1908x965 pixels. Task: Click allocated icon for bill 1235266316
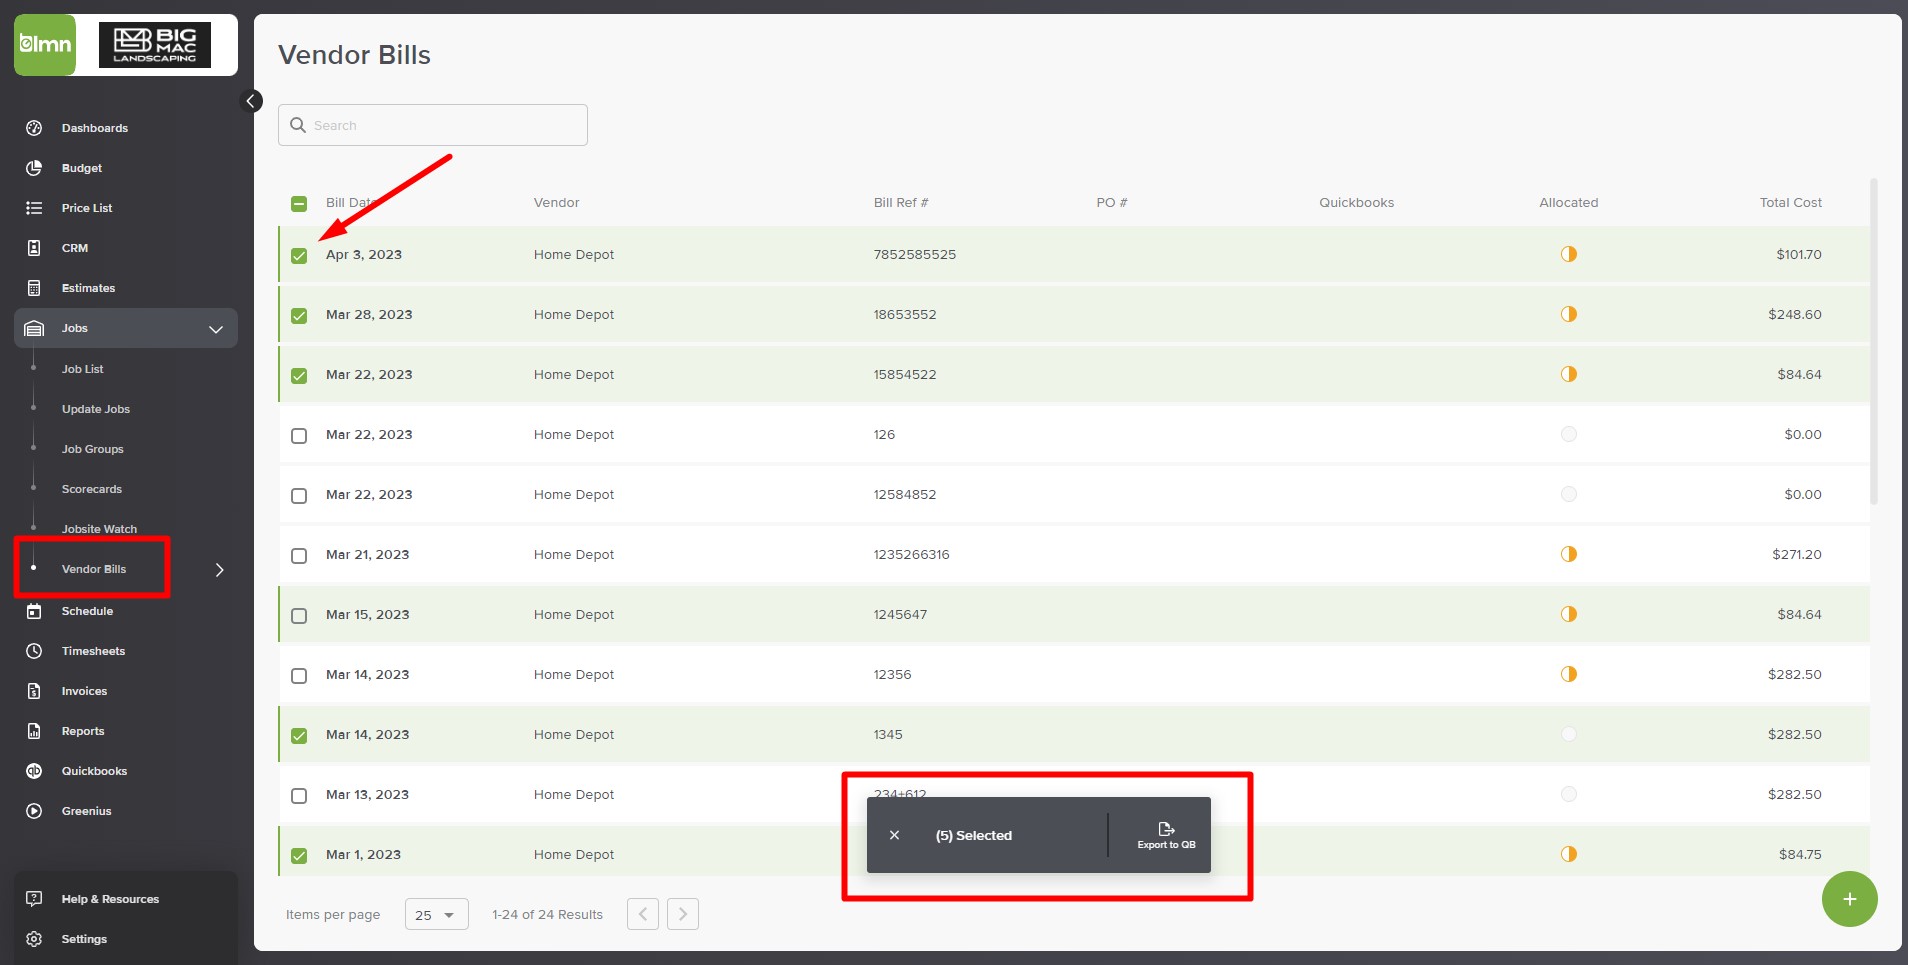pyautogui.click(x=1569, y=554)
